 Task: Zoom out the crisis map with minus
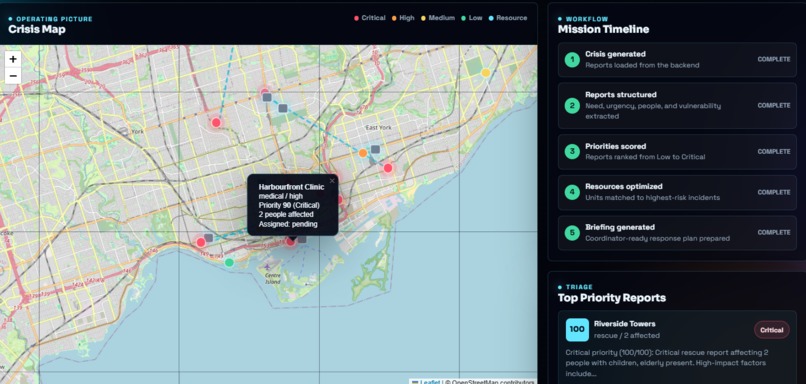(13, 76)
